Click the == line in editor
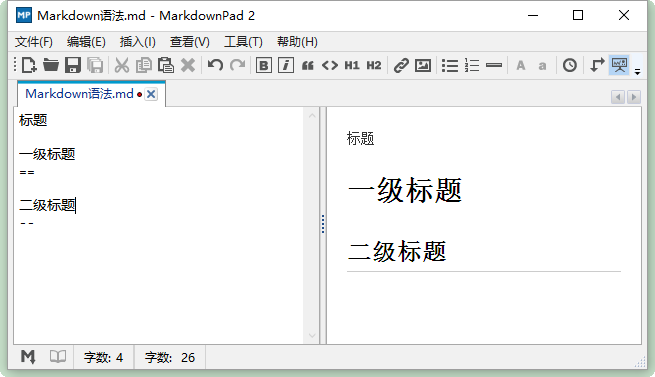 (x=27, y=172)
